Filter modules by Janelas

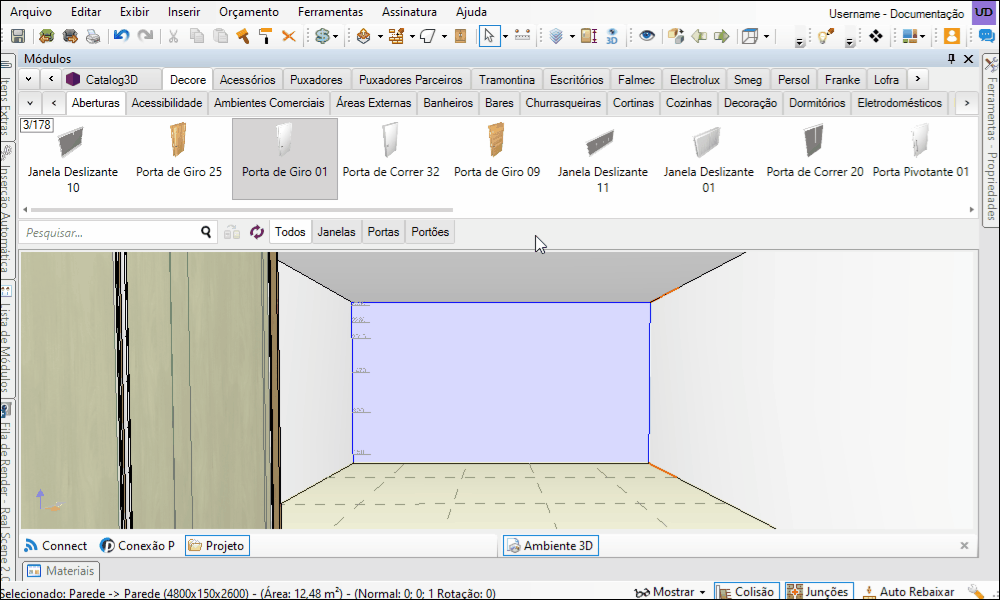336,232
